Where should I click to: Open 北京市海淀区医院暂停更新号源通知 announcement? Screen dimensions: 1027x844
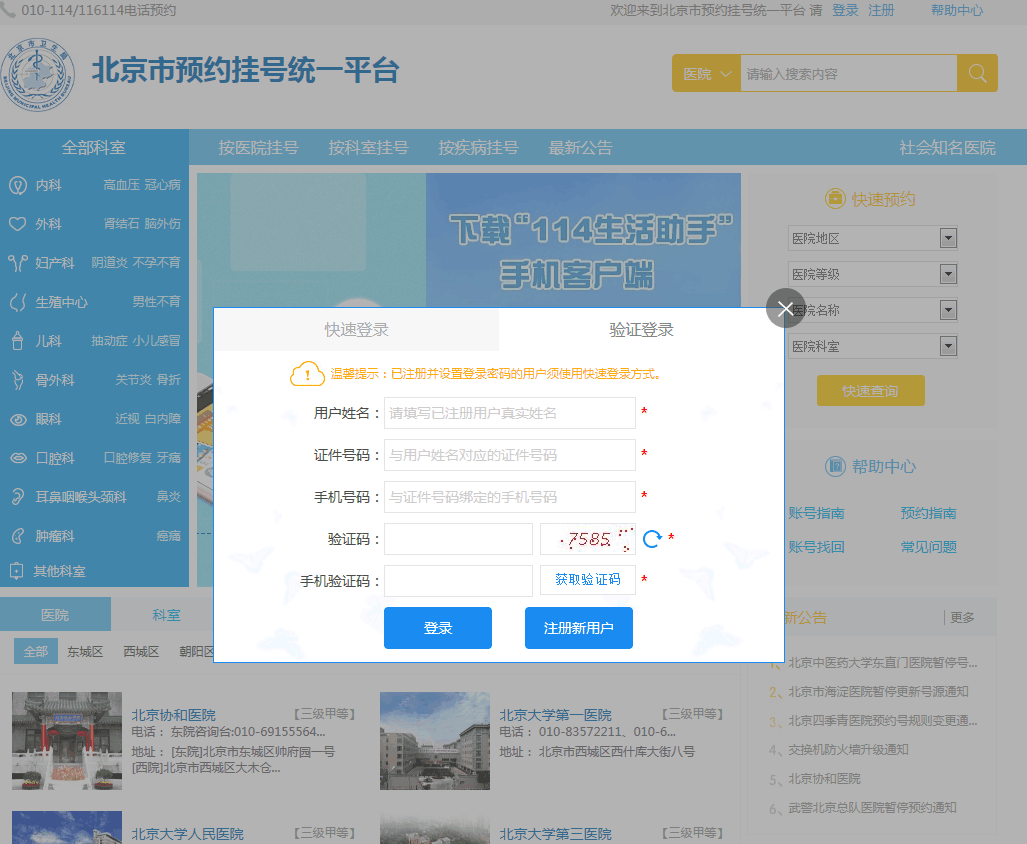click(x=878, y=691)
